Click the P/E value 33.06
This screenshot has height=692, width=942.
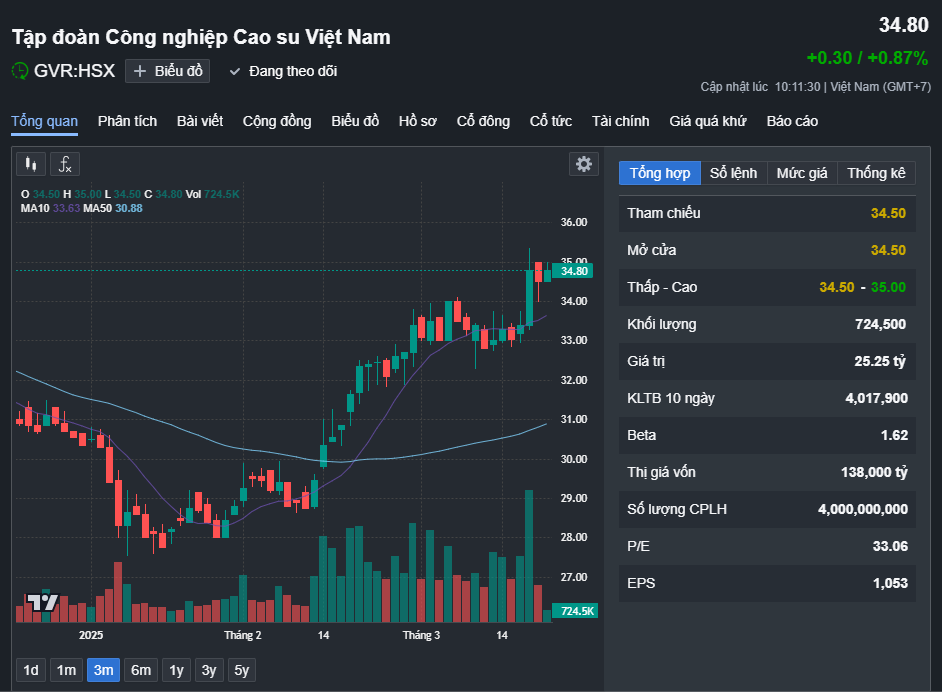[890, 547]
